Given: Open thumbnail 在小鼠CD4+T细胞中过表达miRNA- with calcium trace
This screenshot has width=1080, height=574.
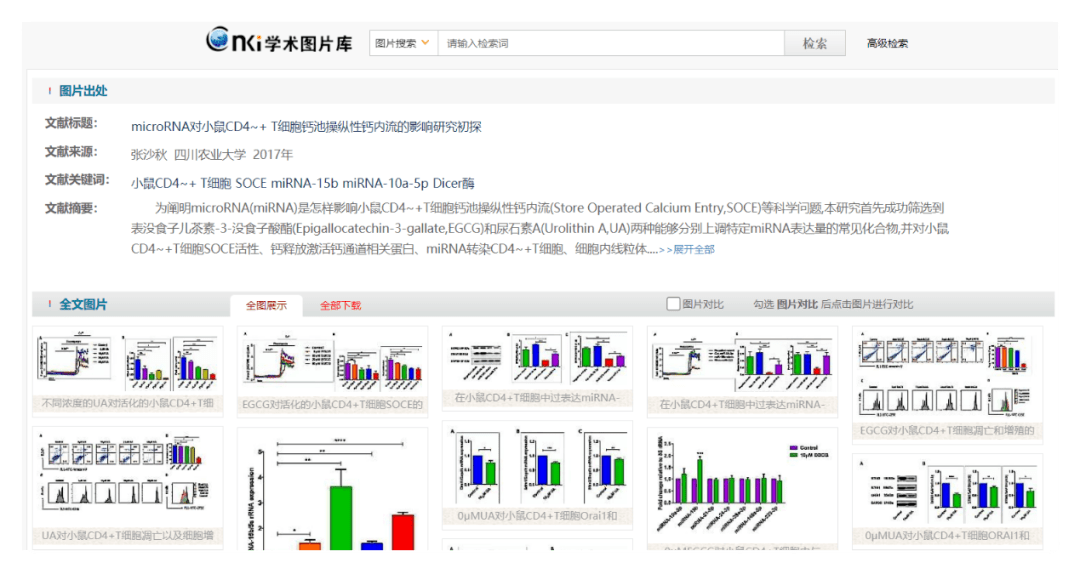Looking at the screenshot, I should [x=742, y=371].
